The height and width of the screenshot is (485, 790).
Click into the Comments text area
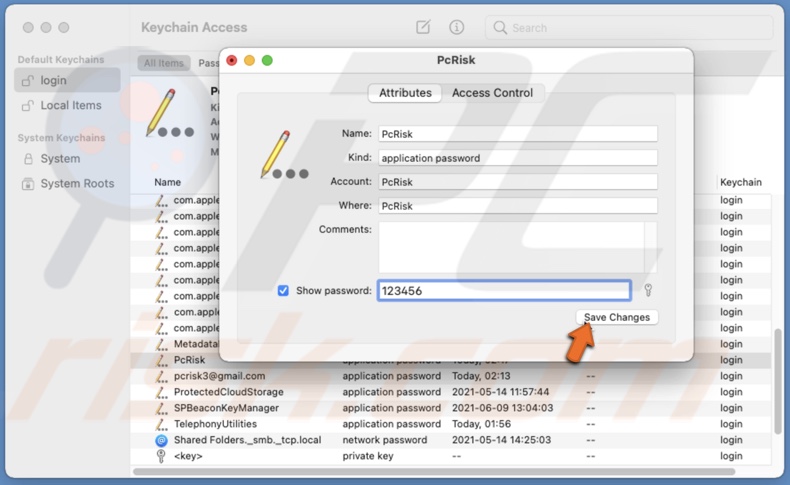tap(510, 247)
